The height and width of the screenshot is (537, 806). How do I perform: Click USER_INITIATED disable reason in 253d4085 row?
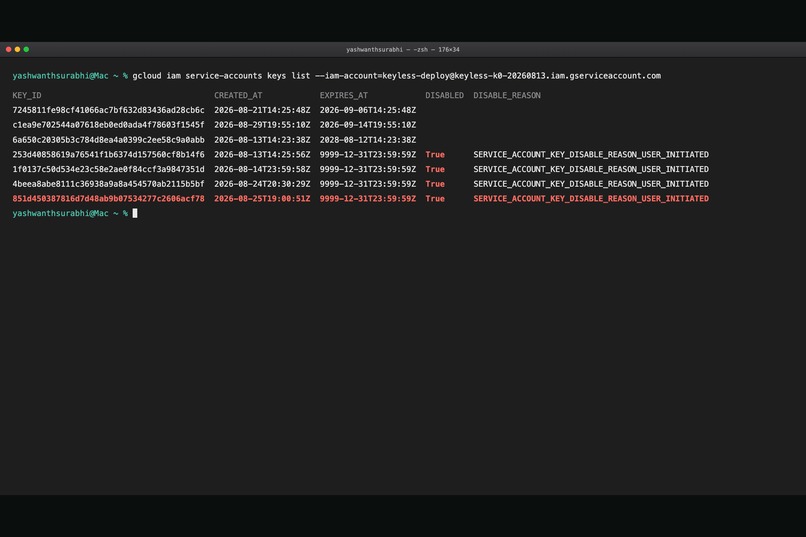(591, 155)
